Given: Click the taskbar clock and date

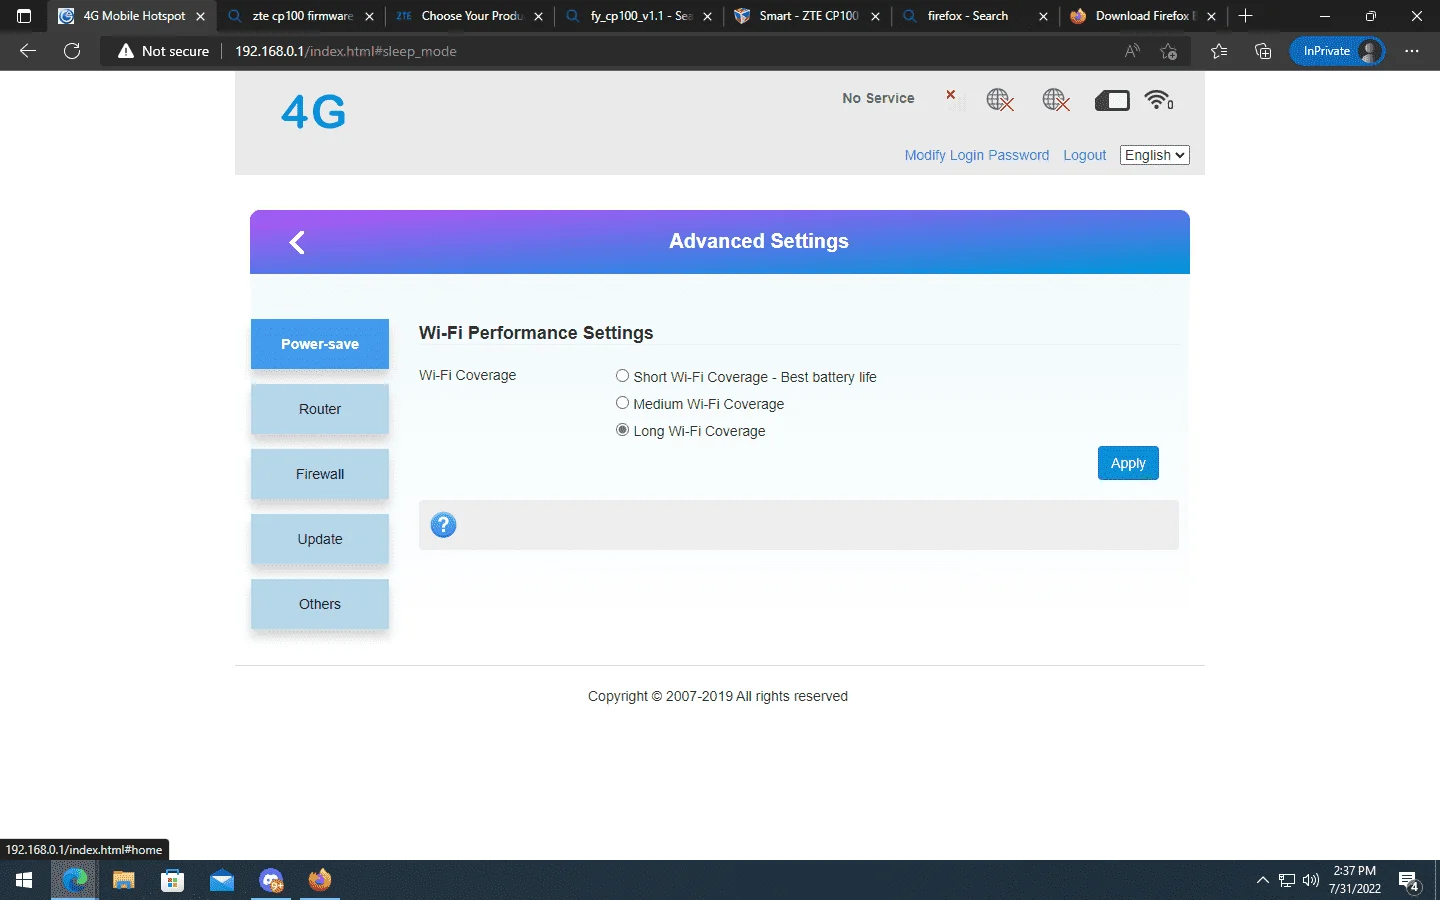Looking at the screenshot, I should (1355, 880).
